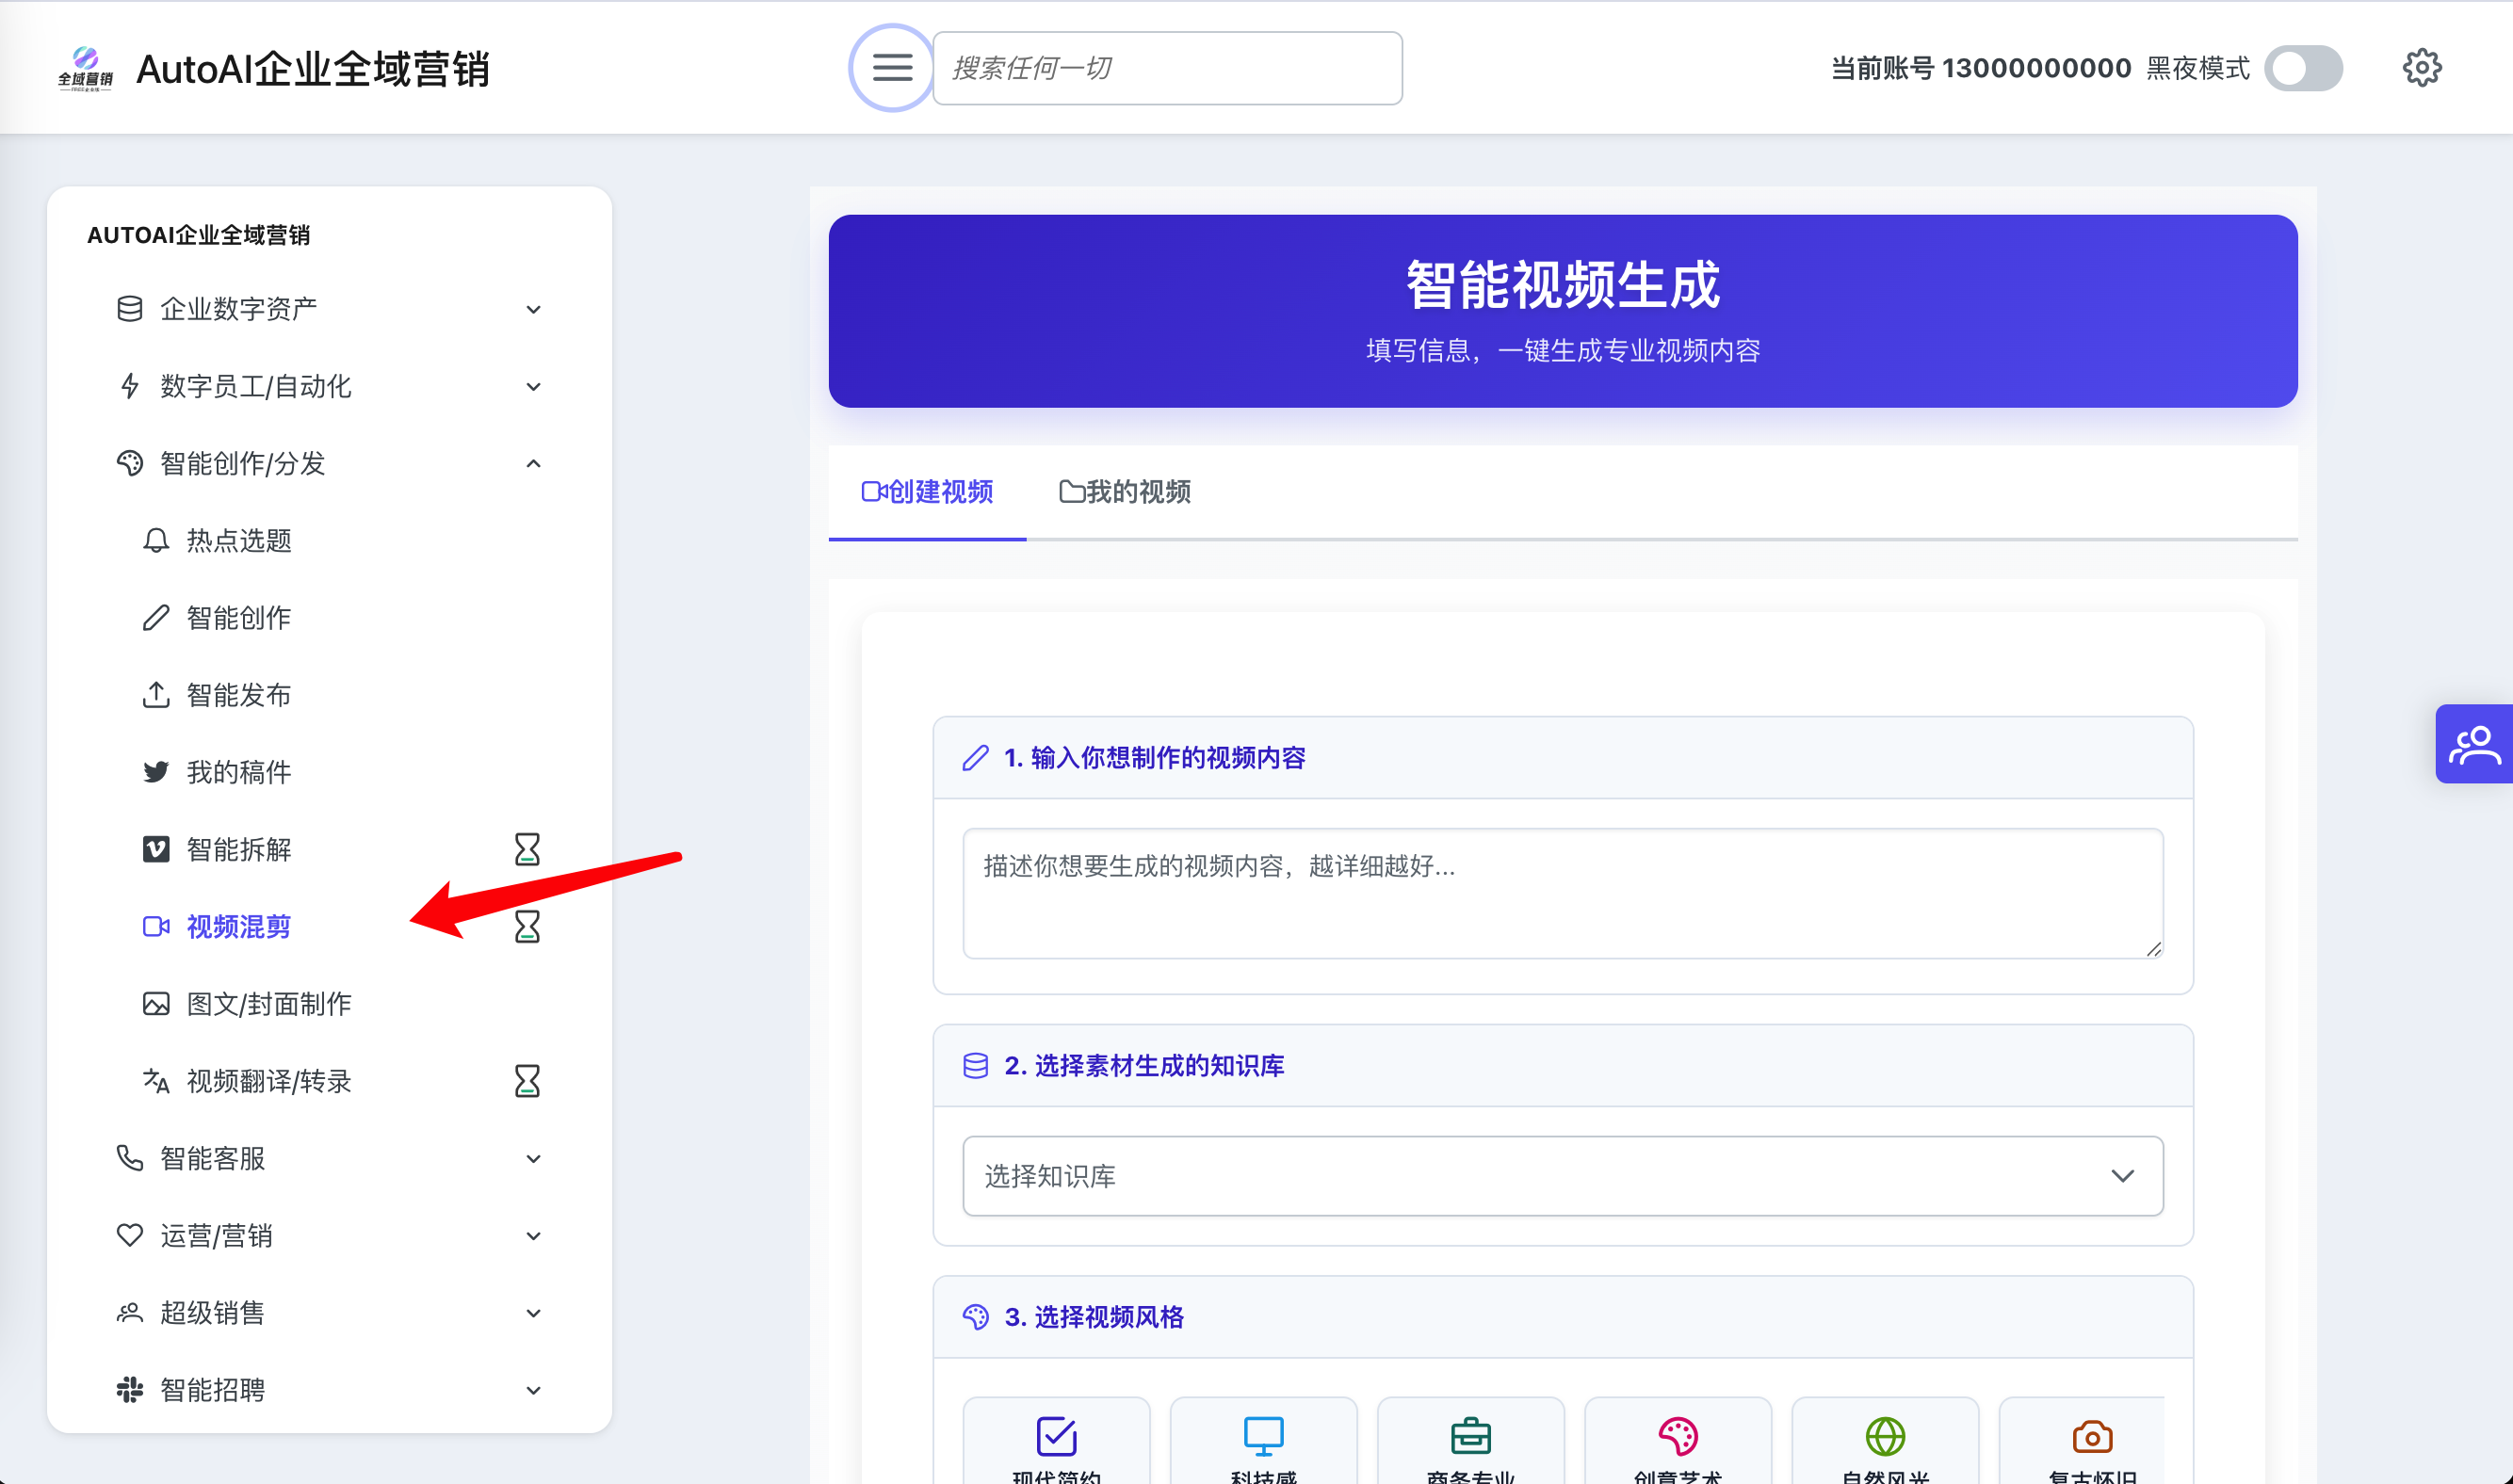Click the people icon beside 超级销售

pos(129,1312)
